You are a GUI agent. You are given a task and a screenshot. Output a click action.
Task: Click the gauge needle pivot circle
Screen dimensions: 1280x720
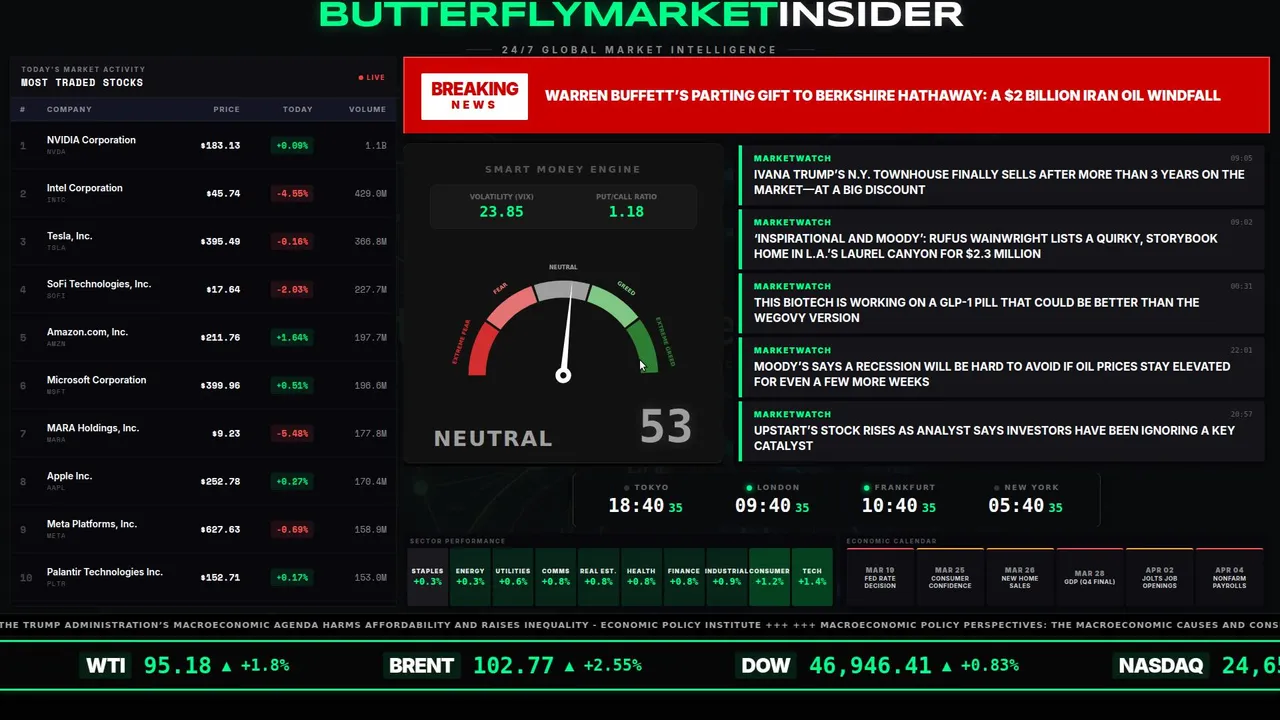coord(563,375)
